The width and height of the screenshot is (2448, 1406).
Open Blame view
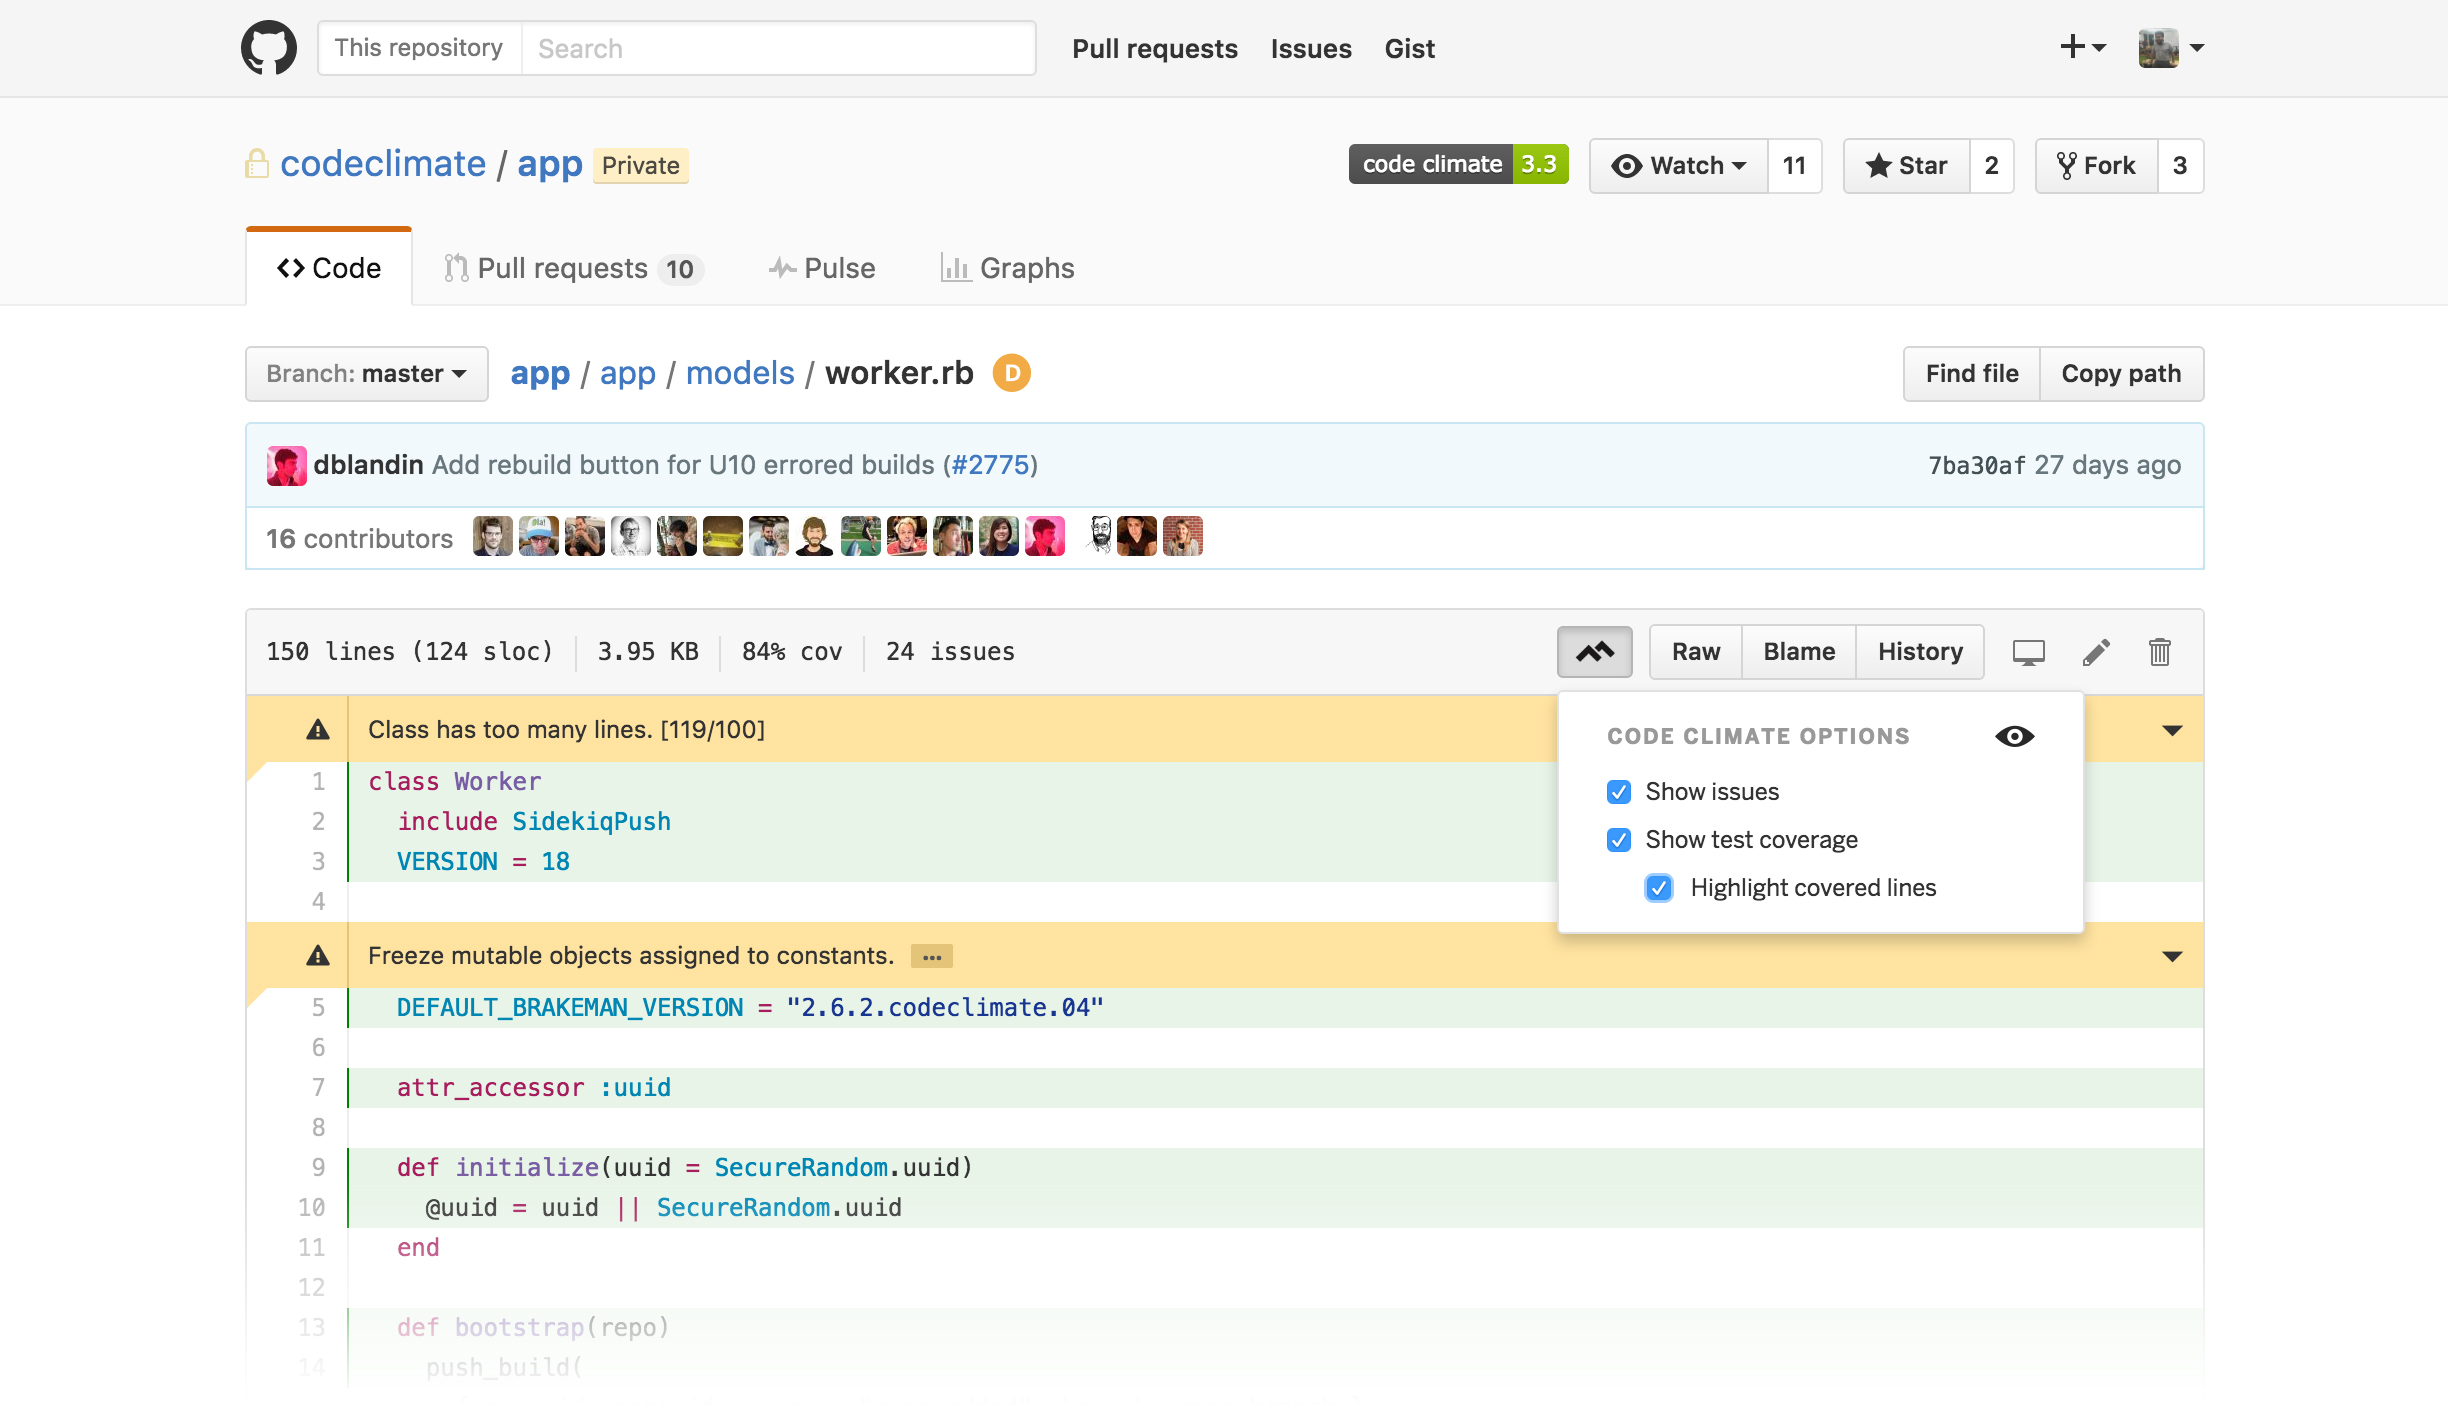point(1799,652)
